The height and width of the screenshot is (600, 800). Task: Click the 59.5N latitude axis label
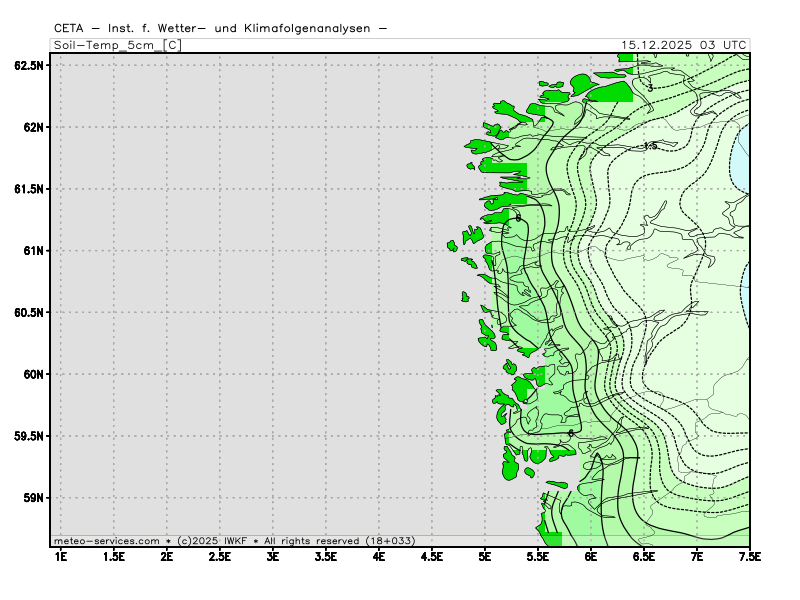coord(29,436)
